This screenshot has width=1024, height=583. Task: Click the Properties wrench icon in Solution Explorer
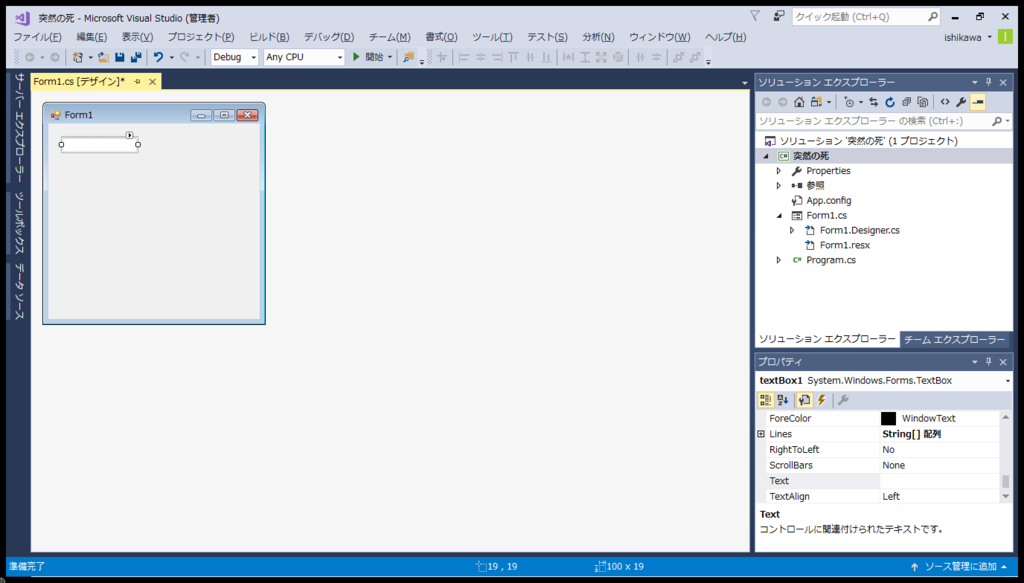tap(961, 102)
